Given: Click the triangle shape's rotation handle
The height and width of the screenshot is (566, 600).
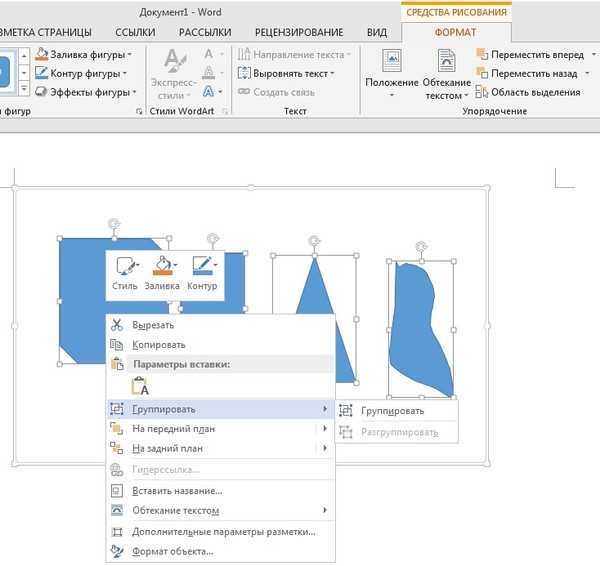Looking at the screenshot, I should [x=314, y=240].
